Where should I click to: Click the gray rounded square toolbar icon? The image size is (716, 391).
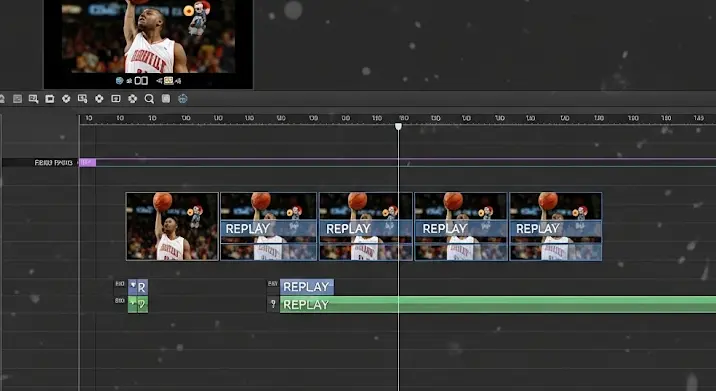[166, 99]
